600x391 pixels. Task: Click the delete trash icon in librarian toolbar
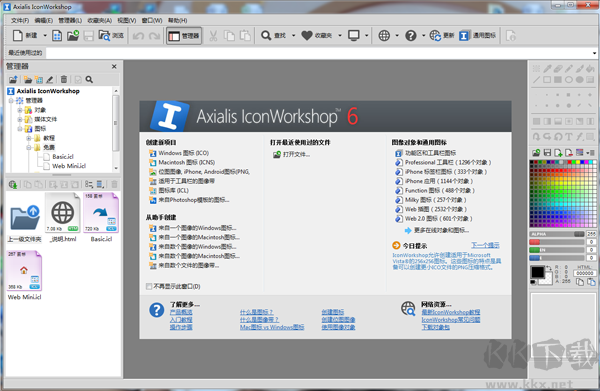(x=64, y=79)
